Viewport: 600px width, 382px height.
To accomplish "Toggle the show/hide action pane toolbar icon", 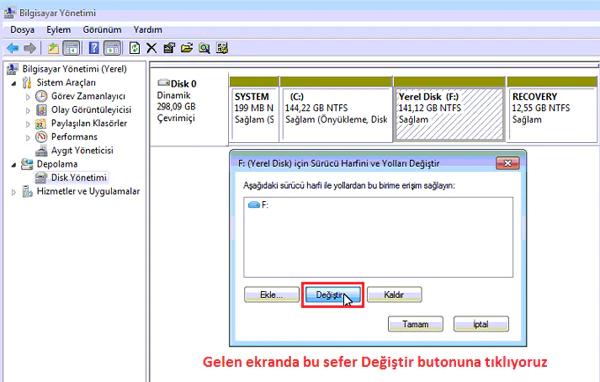I will (112, 48).
